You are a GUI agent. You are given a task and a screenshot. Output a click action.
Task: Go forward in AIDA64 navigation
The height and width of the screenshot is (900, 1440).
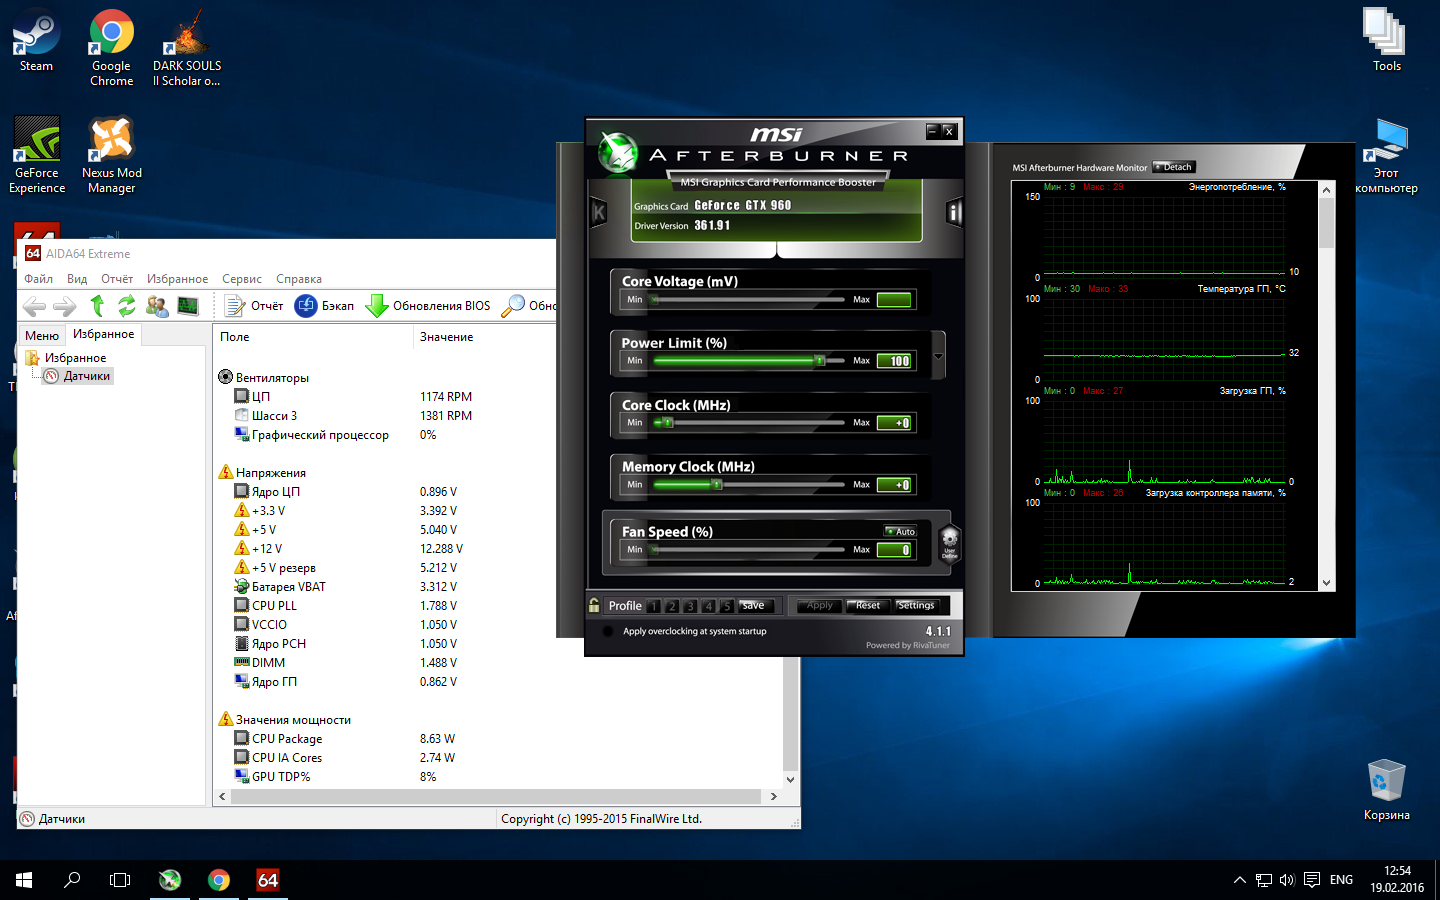click(65, 306)
